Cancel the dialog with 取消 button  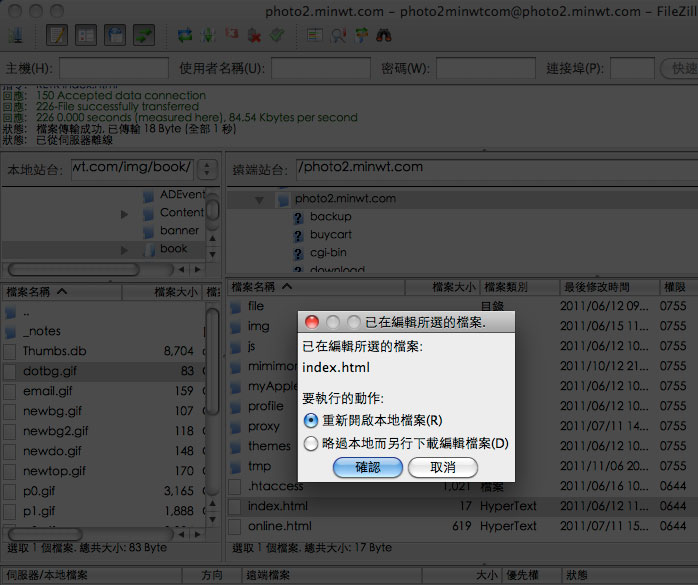point(443,467)
